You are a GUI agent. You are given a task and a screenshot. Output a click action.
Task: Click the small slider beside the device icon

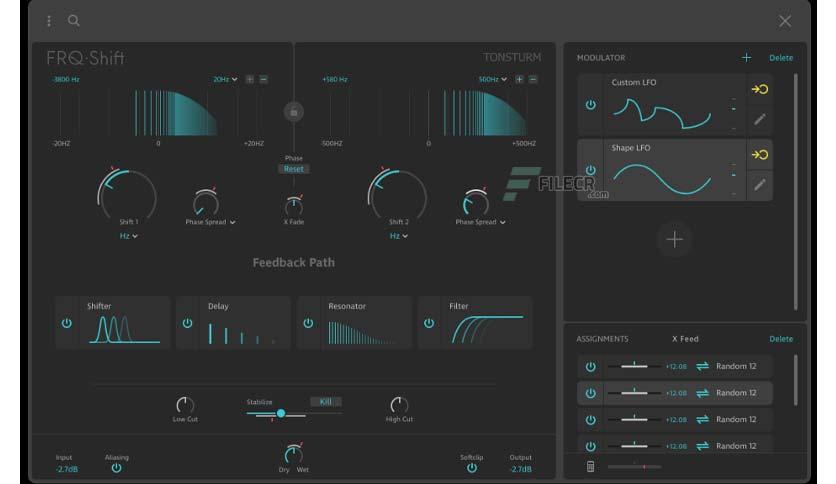(634, 467)
